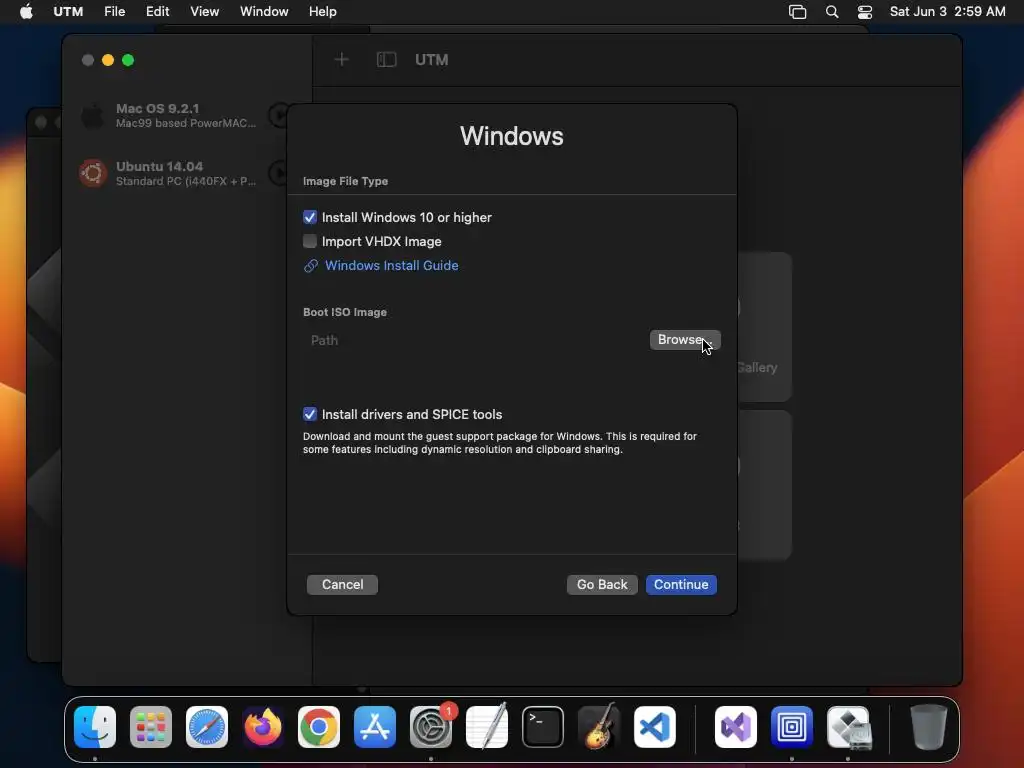Click the Continue button

pos(681,584)
